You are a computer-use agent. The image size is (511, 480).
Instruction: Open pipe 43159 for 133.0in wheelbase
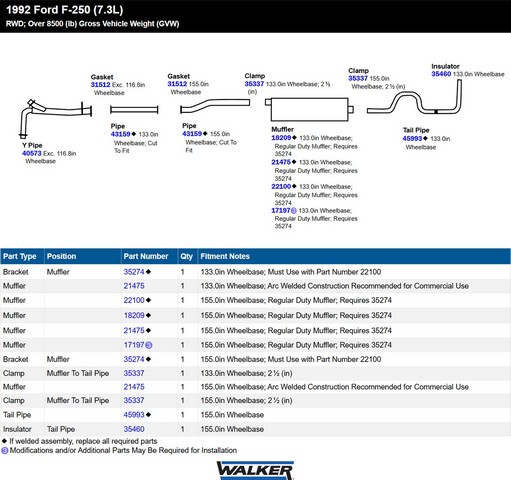click(x=120, y=134)
